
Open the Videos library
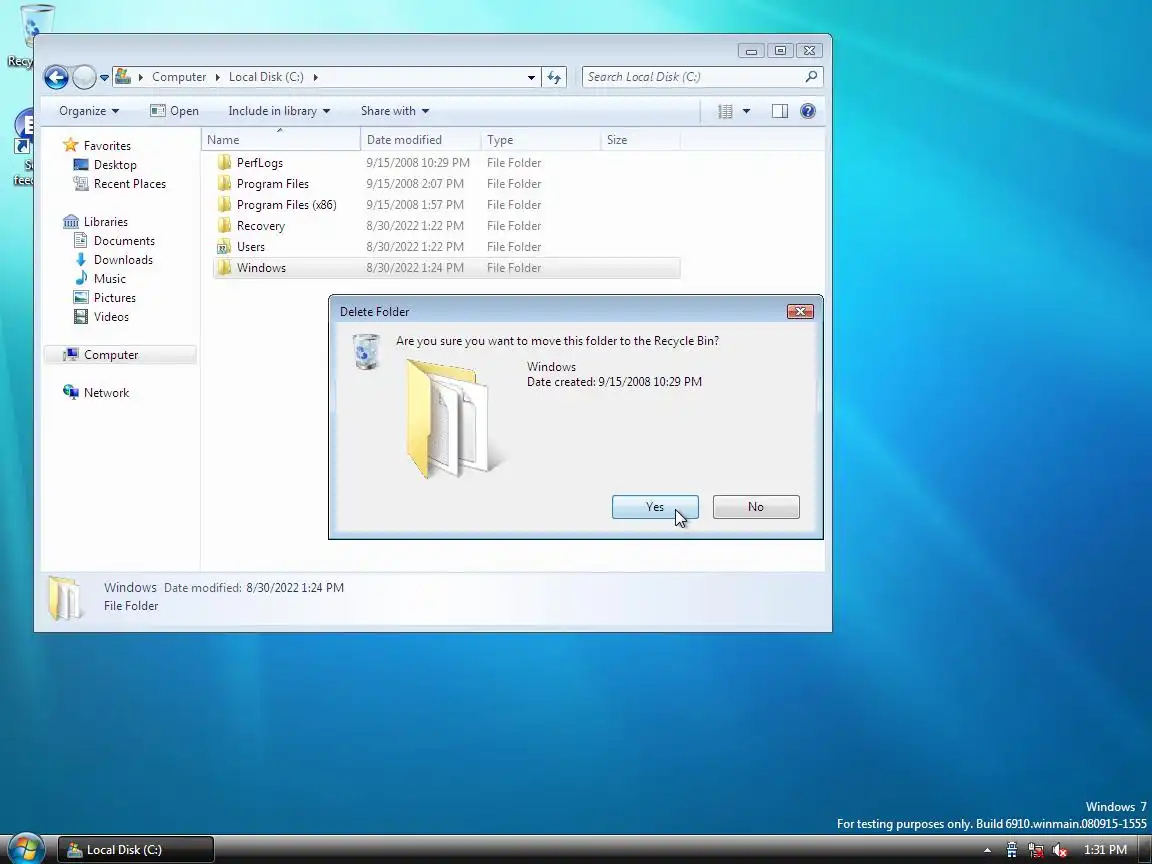click(x=111, y=317)
